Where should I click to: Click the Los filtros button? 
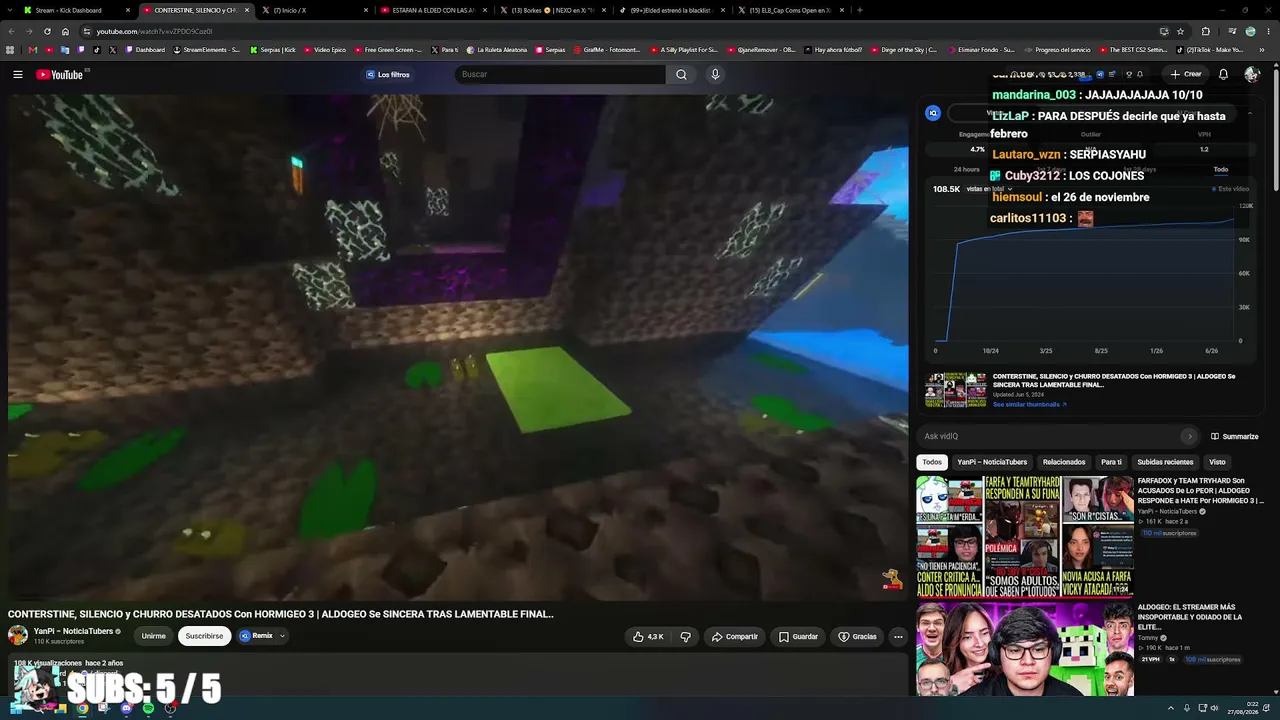tap(388, 74)
